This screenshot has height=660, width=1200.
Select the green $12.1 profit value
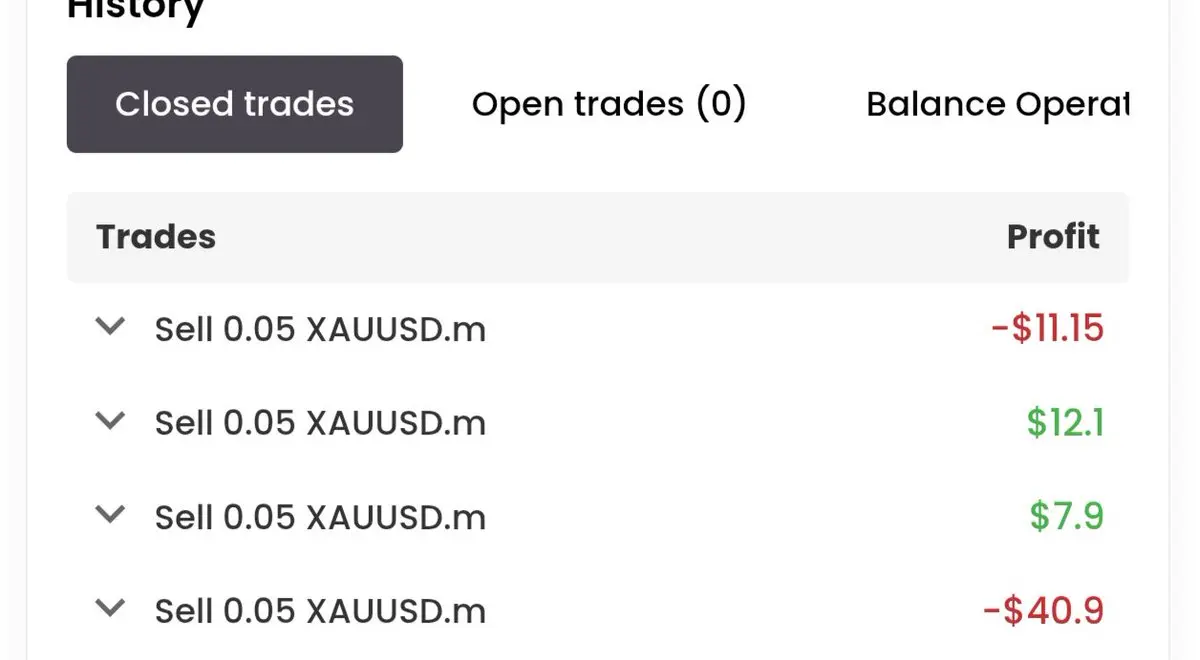click(x=1065, y=422)
